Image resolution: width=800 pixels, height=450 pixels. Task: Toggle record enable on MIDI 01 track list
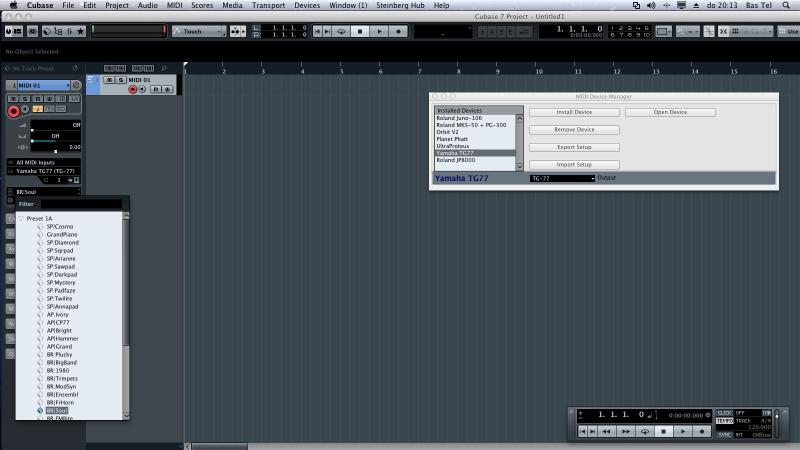click(x=133, y=90)
